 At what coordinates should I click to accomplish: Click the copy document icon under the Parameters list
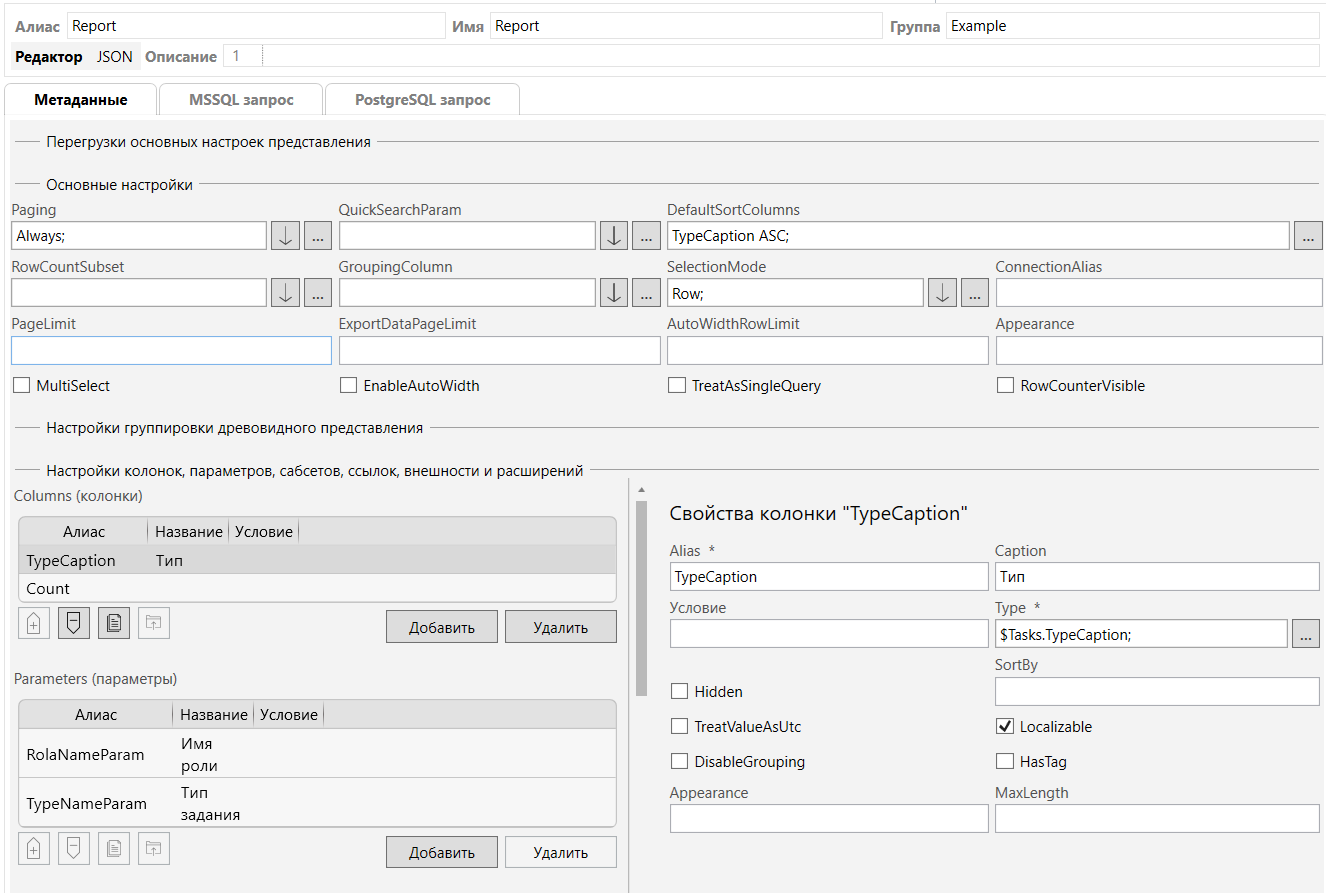pos(114,849)
